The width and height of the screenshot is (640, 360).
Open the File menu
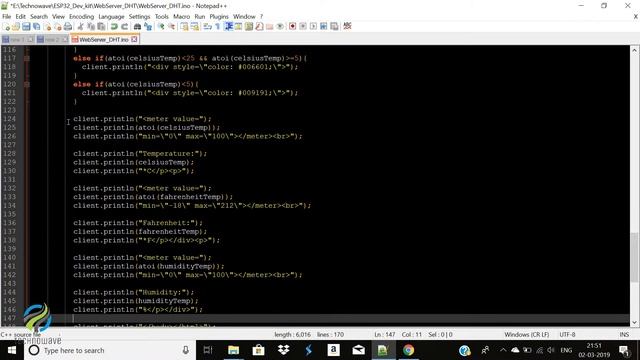(7, 16)
